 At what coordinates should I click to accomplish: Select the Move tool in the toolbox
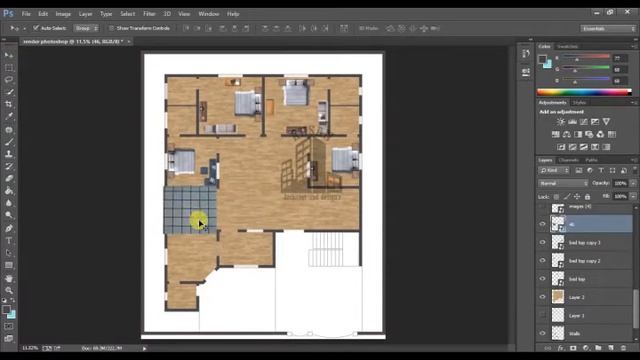point(9,55)
